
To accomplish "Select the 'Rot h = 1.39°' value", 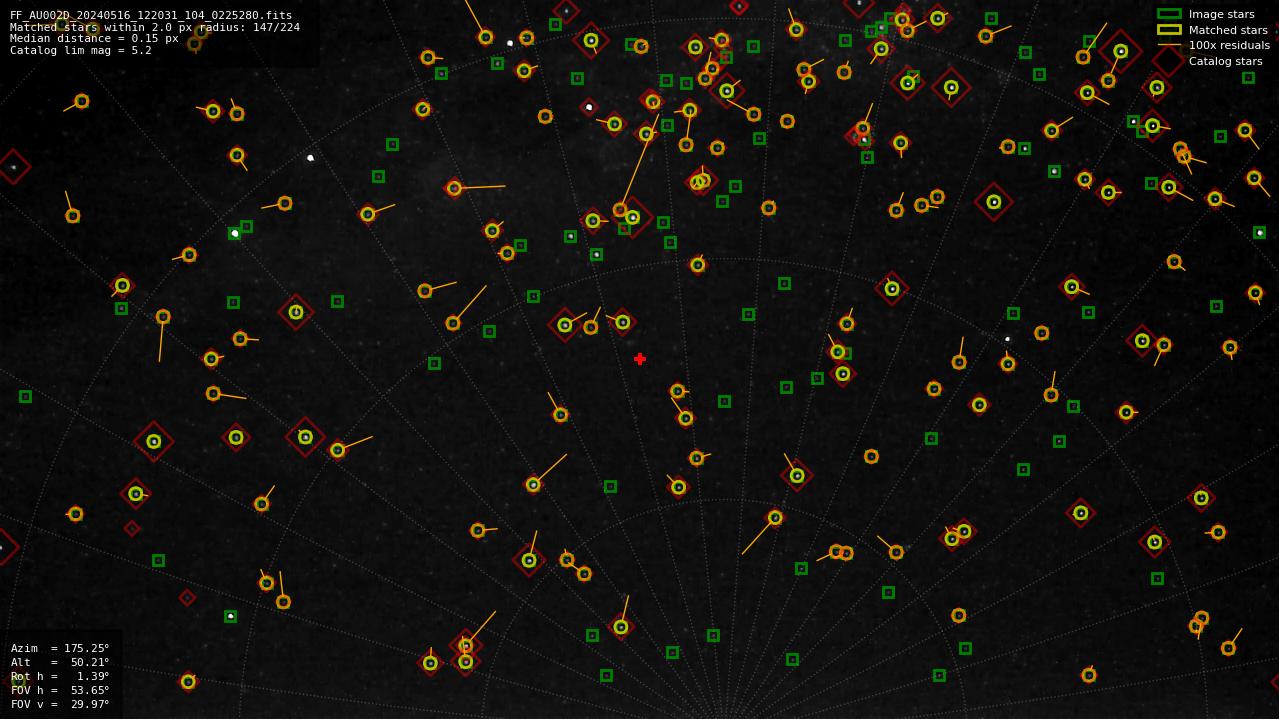I will pyautogui.click(x=60, y=676).
